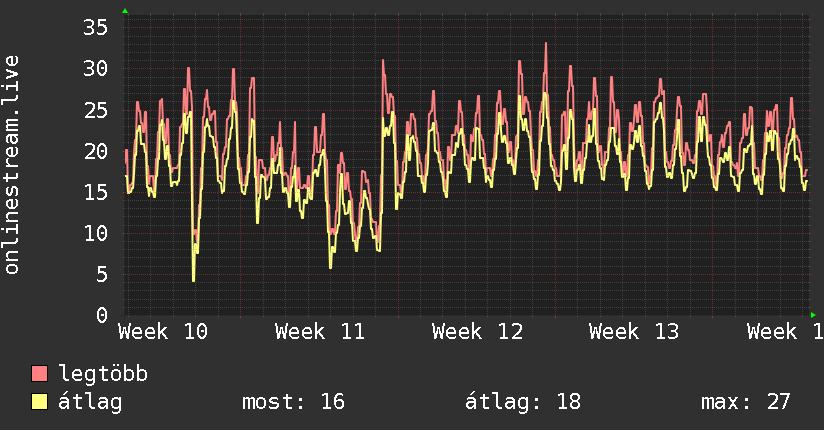Image resolution: width=824 pixels, height=430 pixels.
Task: Click the y-axis label '25'
Action: [x=96, y=110]
